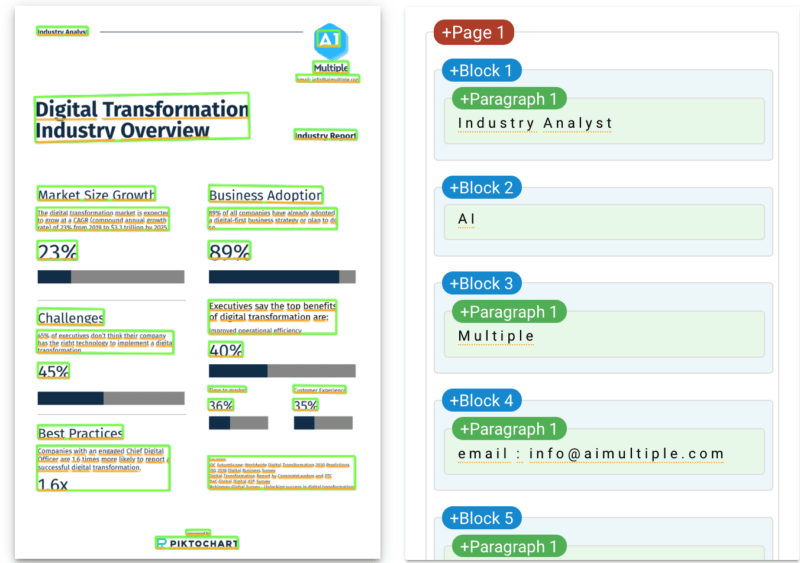Collapse +Paragraph 1 under Block 3
Screen dimensions: 800x563
[x=509, y=312]
